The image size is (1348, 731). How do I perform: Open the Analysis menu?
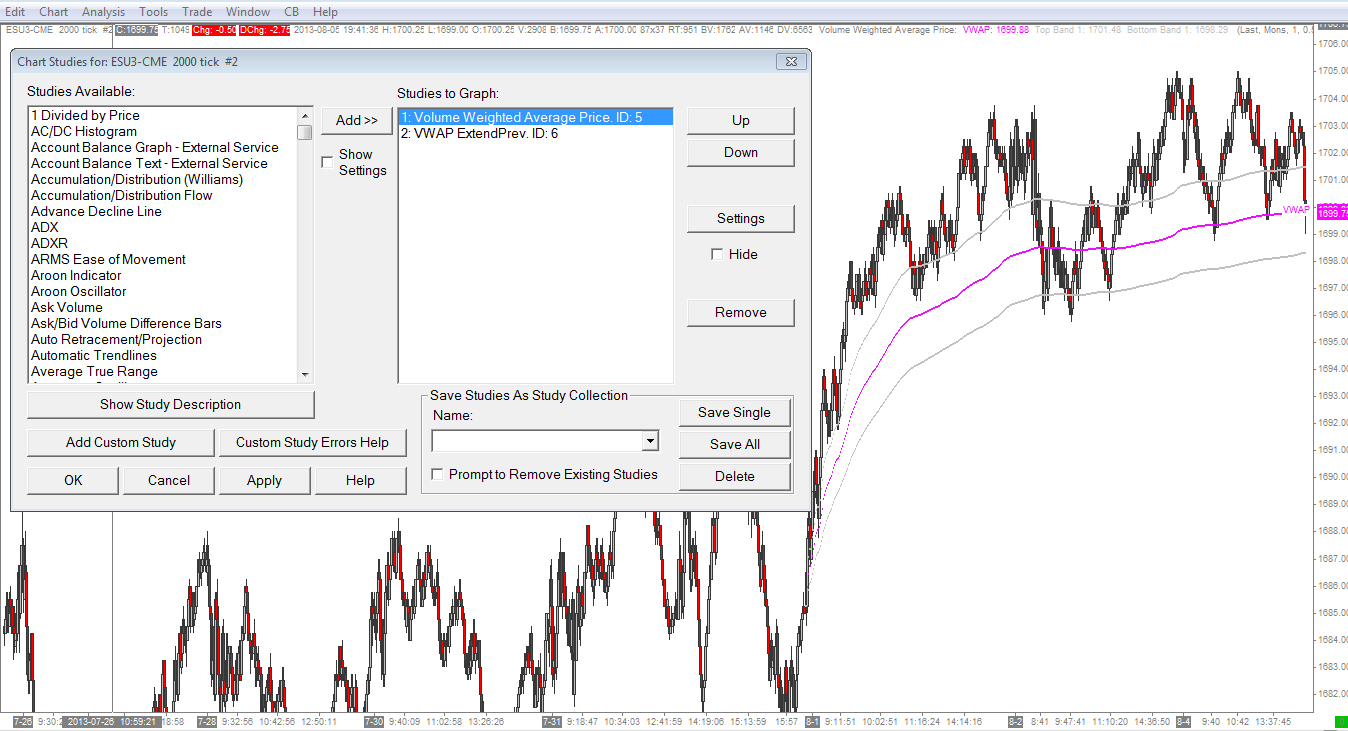tap(103, 12)
